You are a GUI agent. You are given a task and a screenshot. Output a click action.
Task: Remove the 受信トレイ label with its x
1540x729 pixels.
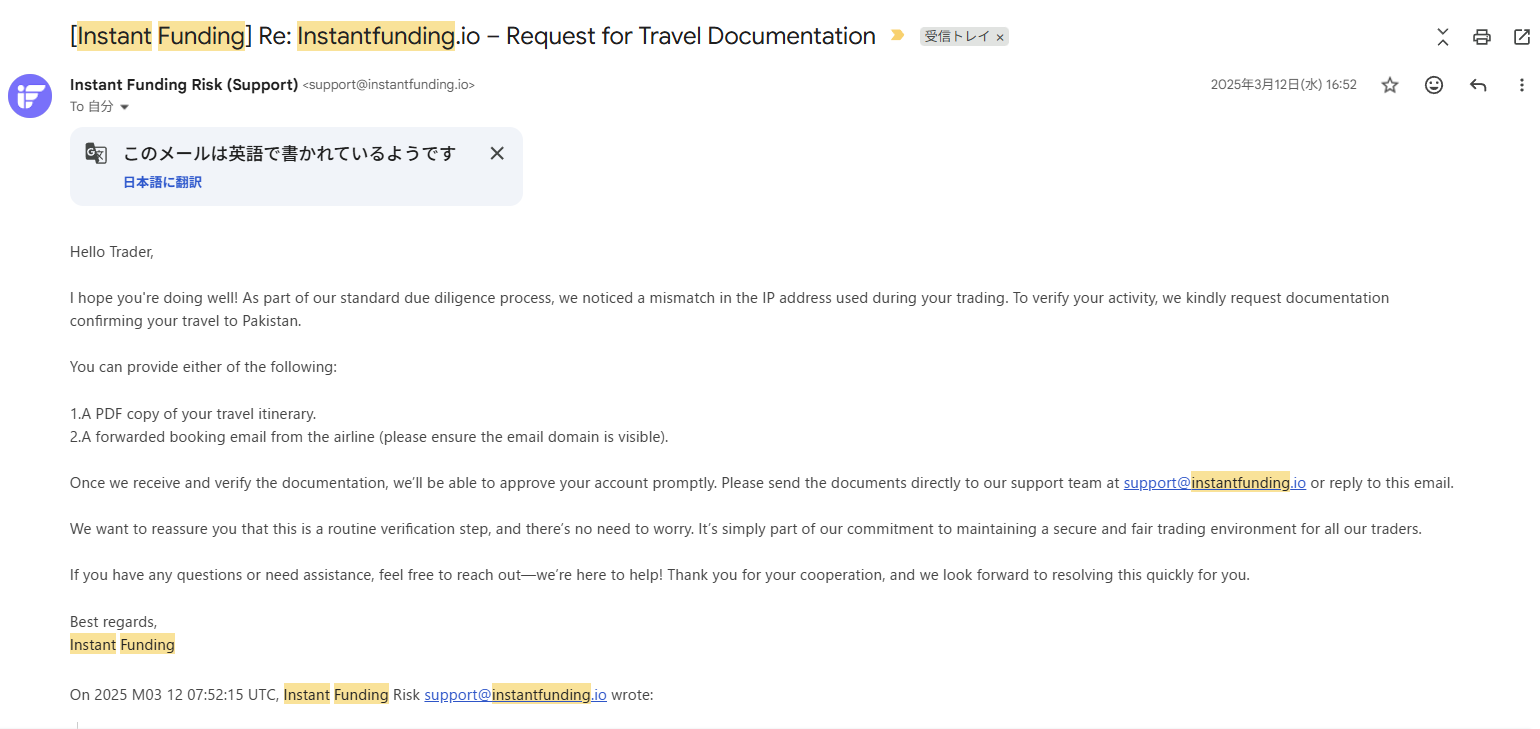1000,37
